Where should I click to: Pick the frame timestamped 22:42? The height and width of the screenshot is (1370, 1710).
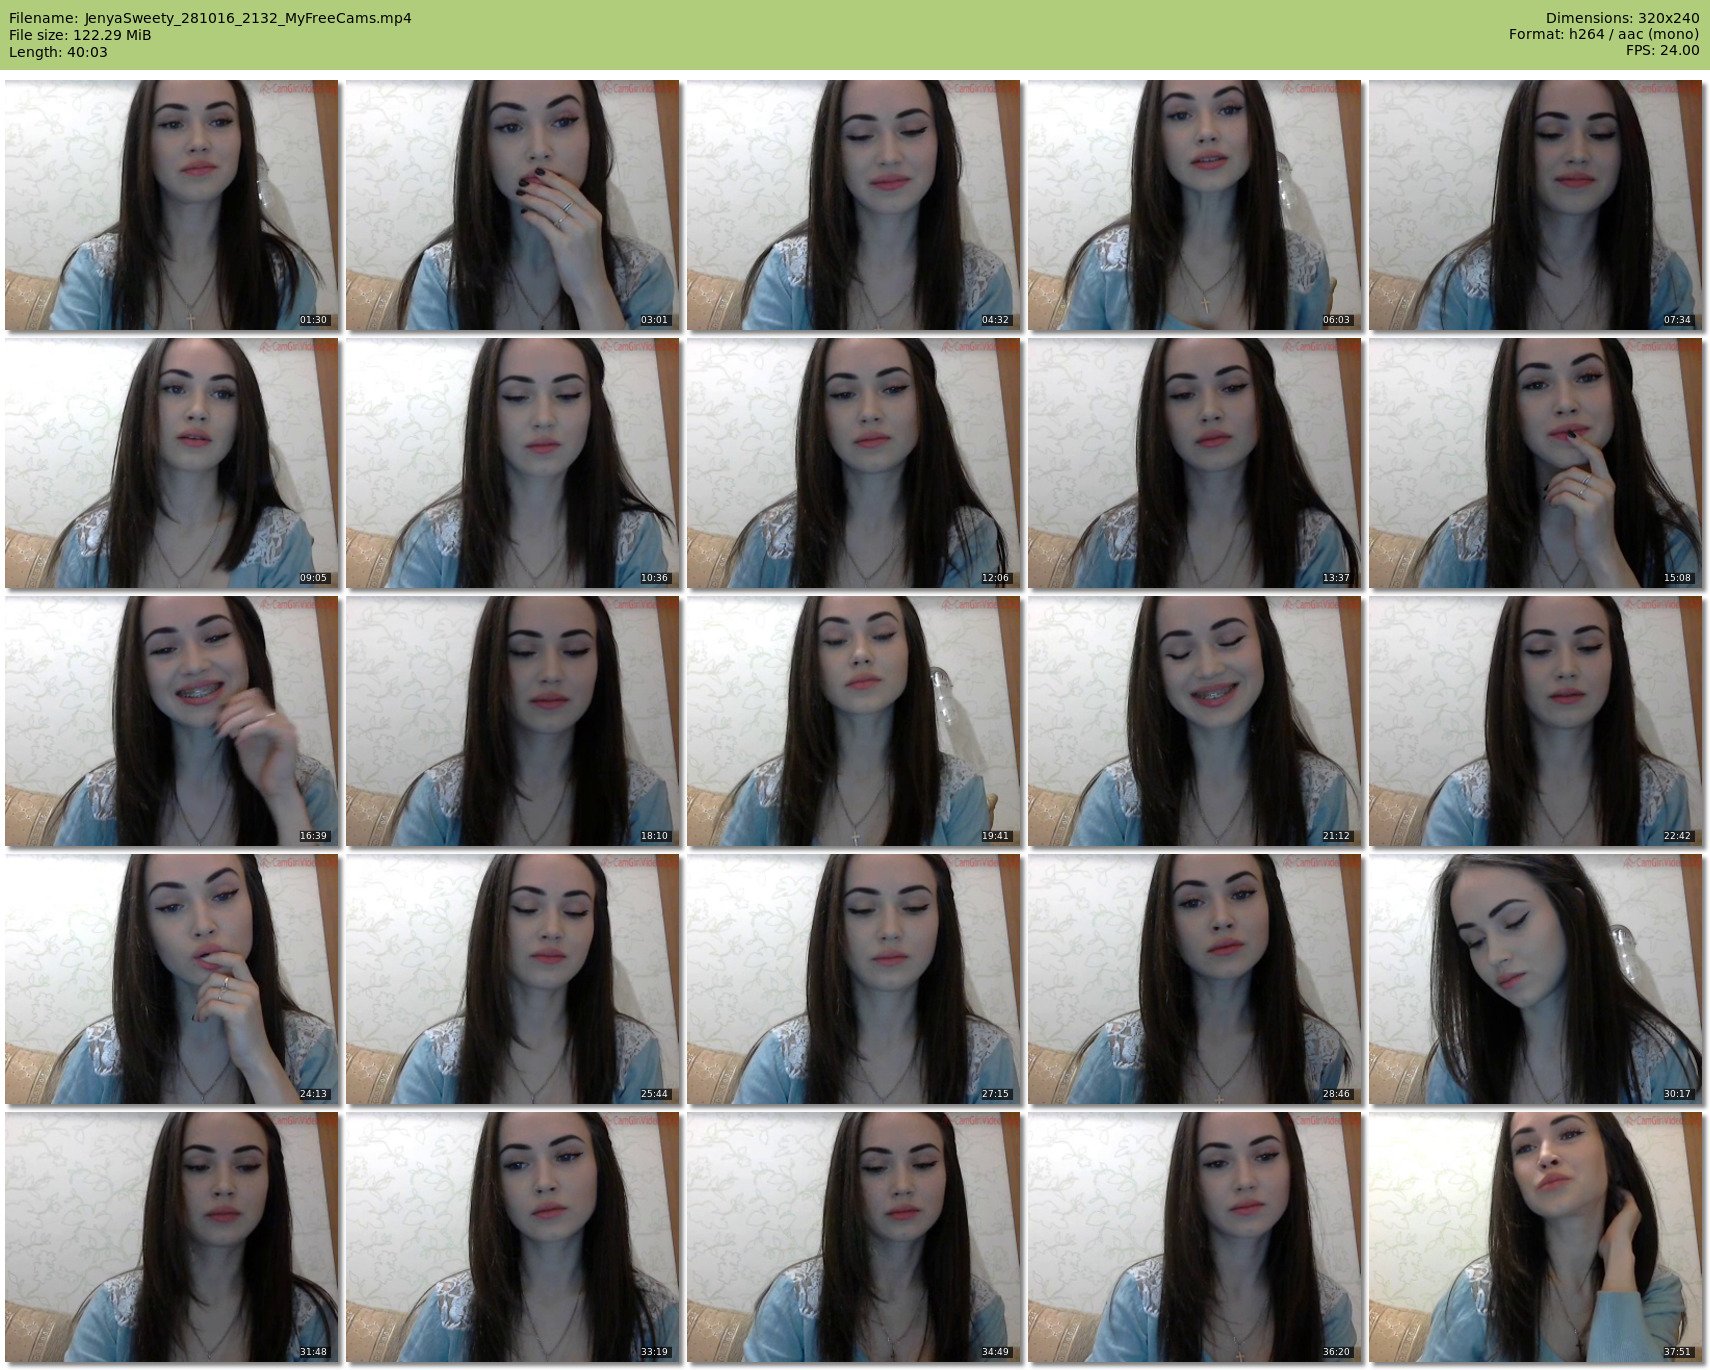(1535, 721)
